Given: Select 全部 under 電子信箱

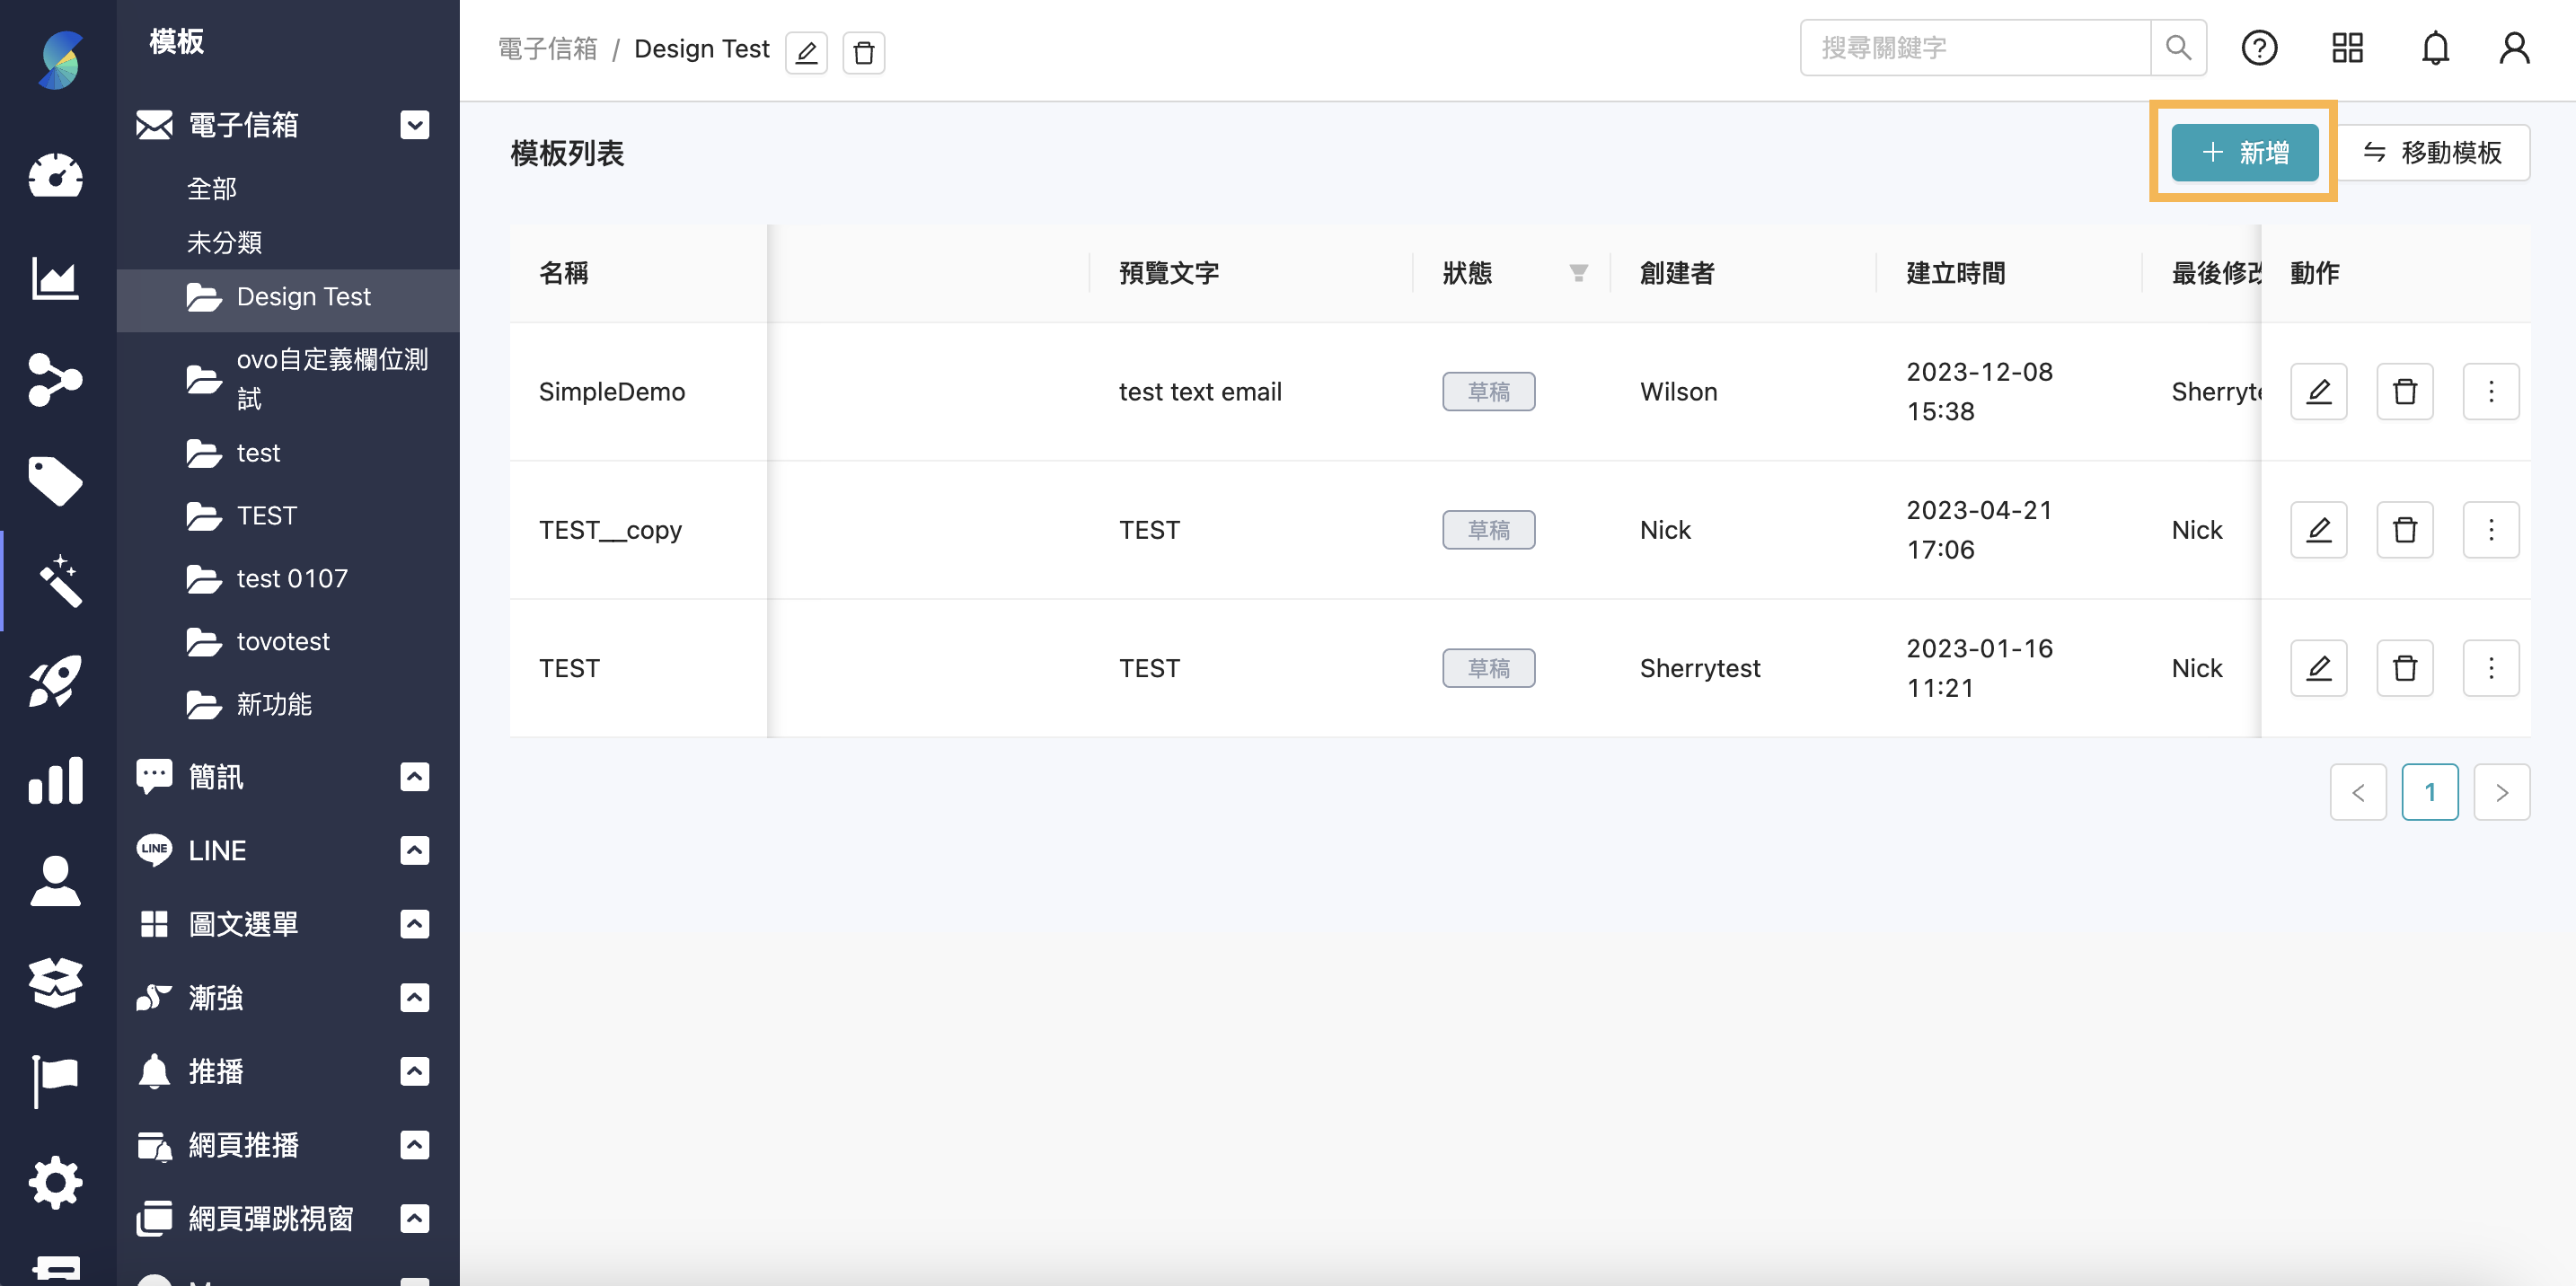Looking at the screenshot, I should tap(212, 188).
